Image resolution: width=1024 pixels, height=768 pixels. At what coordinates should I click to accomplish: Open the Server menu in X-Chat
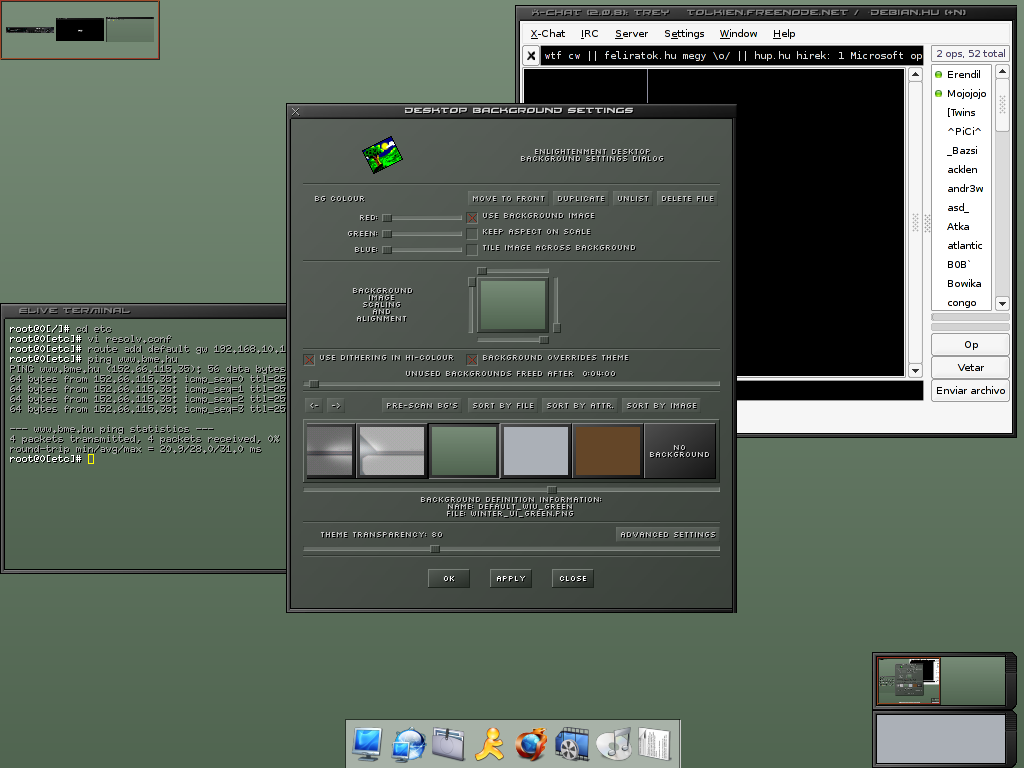point(632,33)
